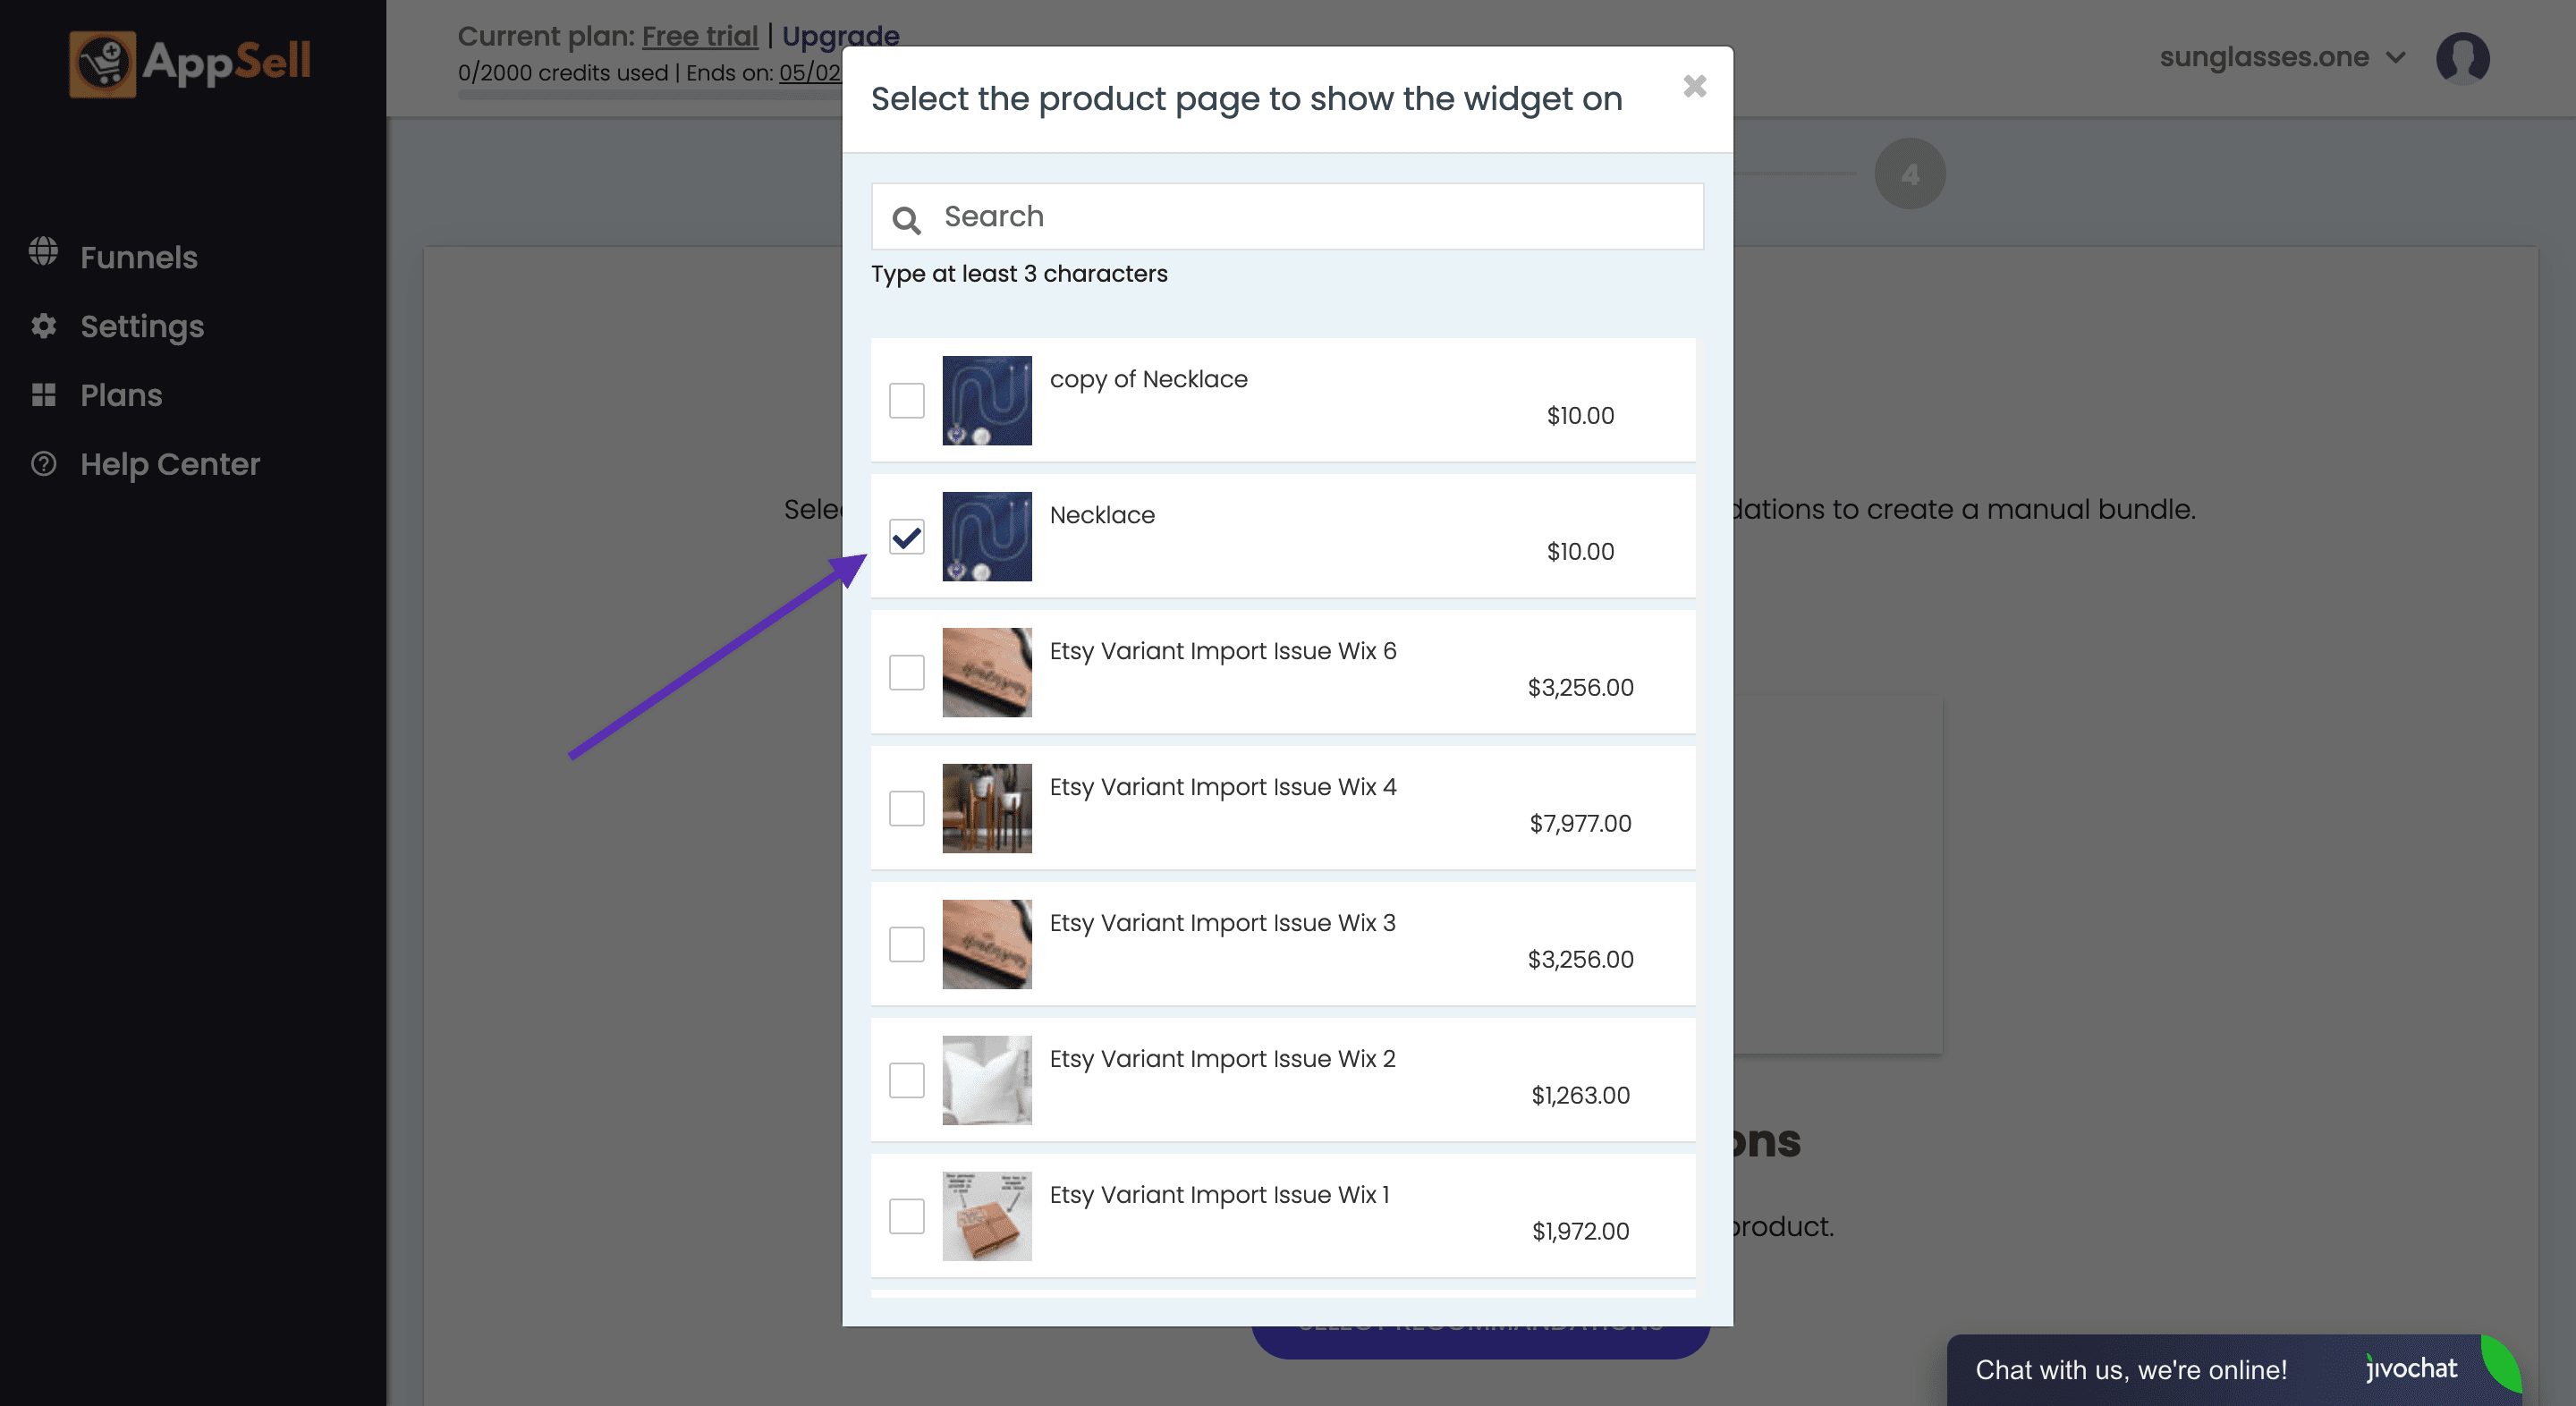Click the search magnifier icon
2576x1406 pixels.
pos(906,219)
